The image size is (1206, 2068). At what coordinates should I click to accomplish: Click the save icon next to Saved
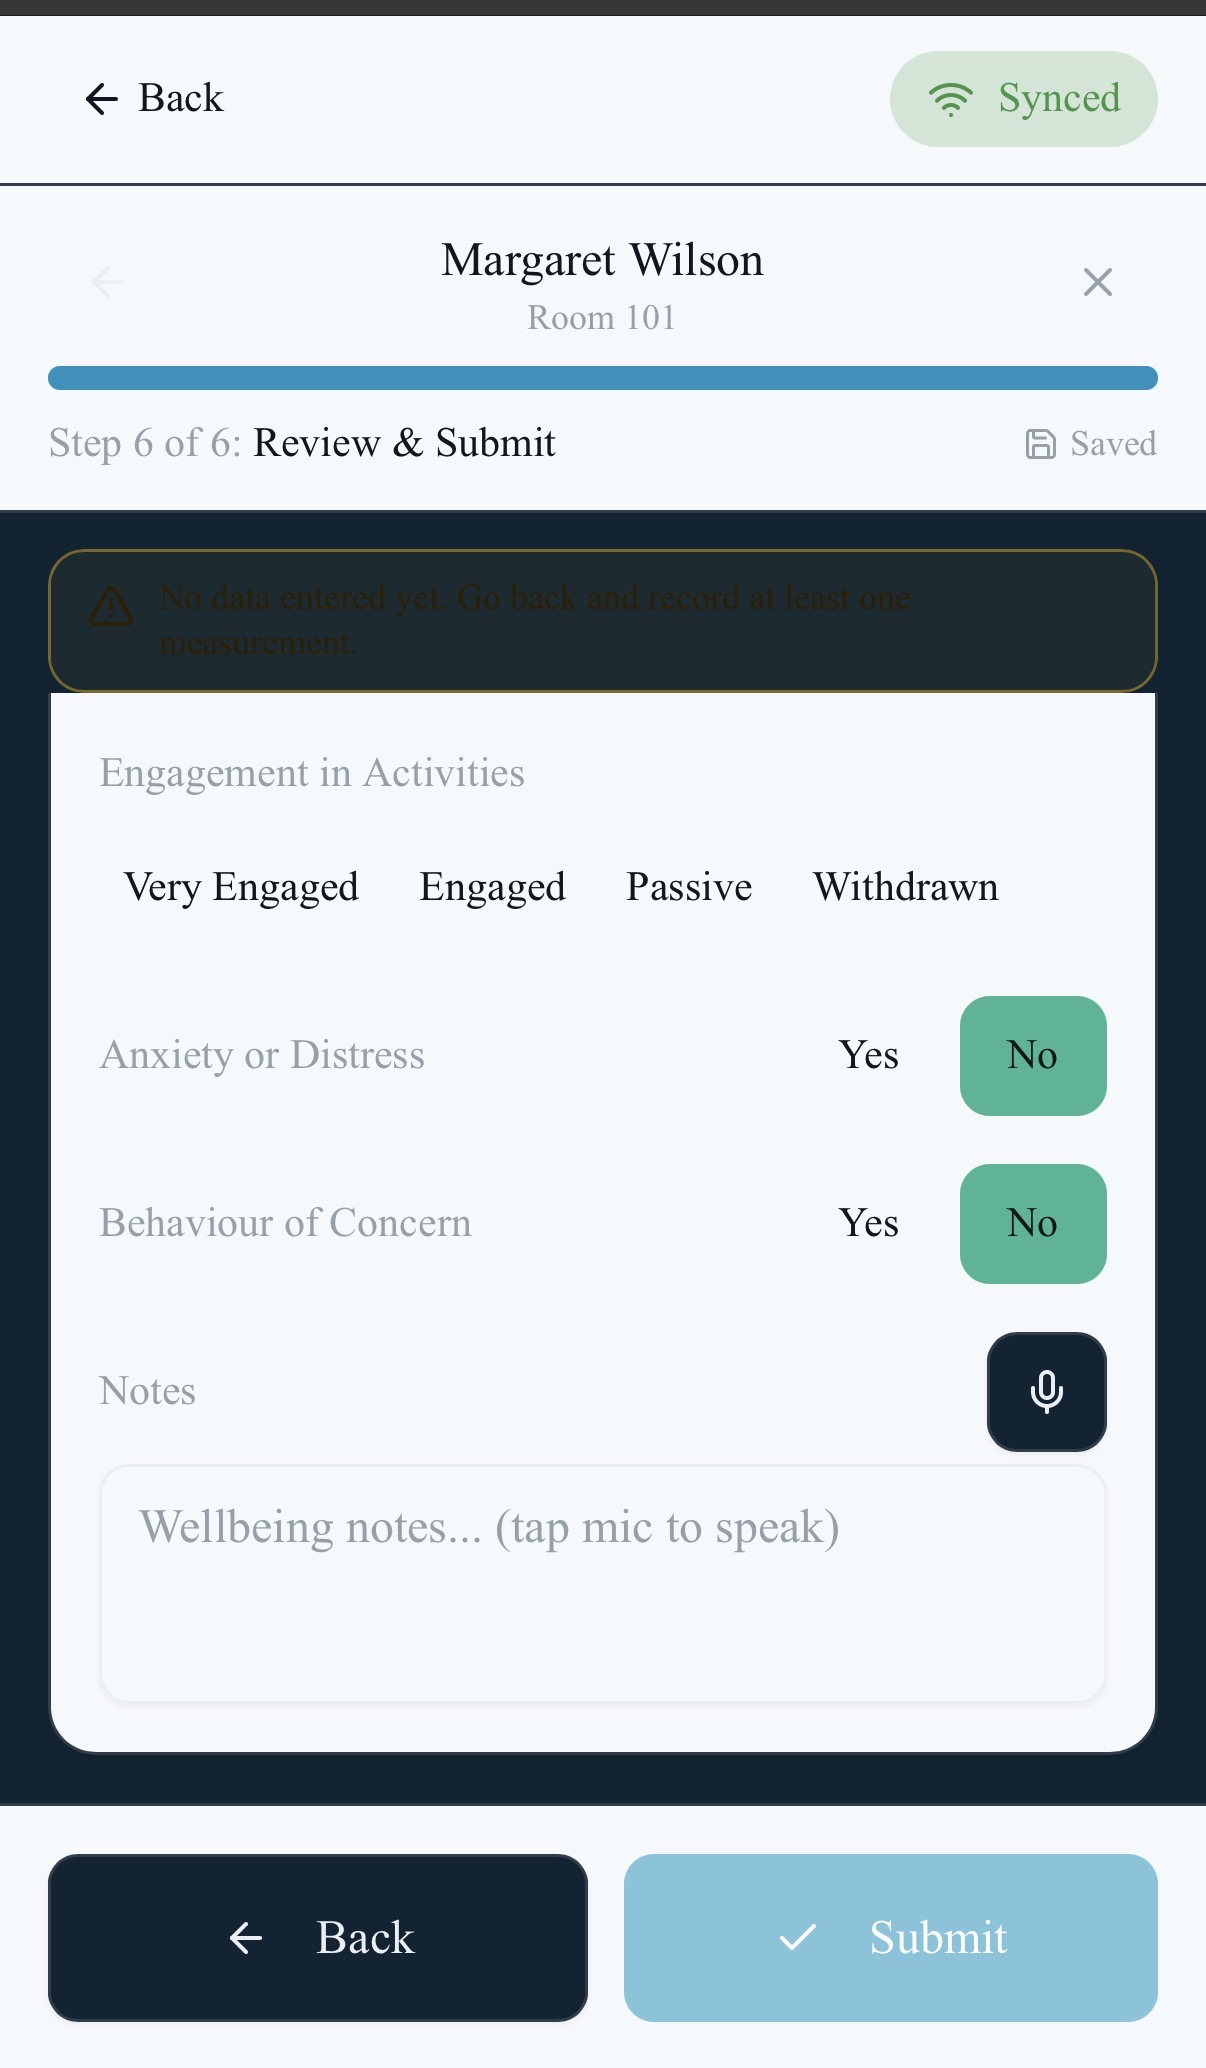coord(1040,443)
